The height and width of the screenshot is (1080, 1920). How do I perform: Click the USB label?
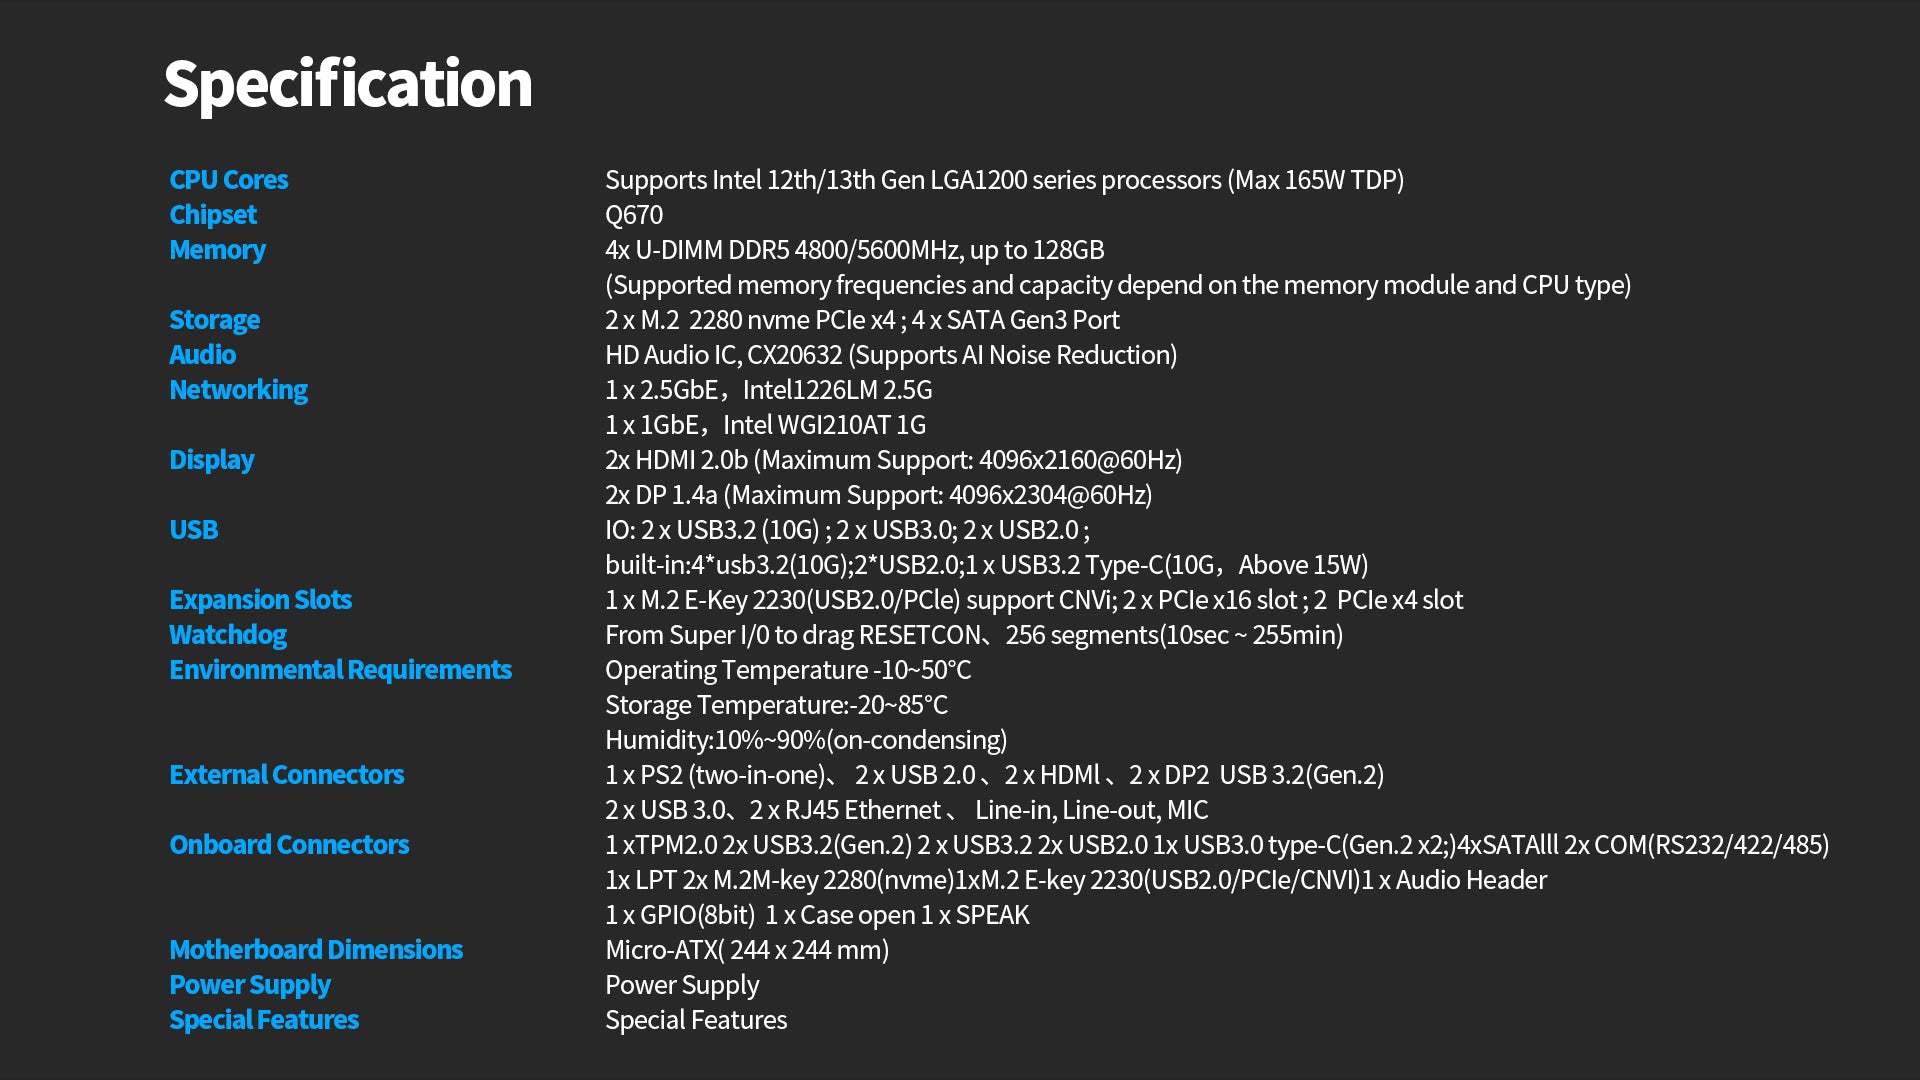(x=193, y=530)
